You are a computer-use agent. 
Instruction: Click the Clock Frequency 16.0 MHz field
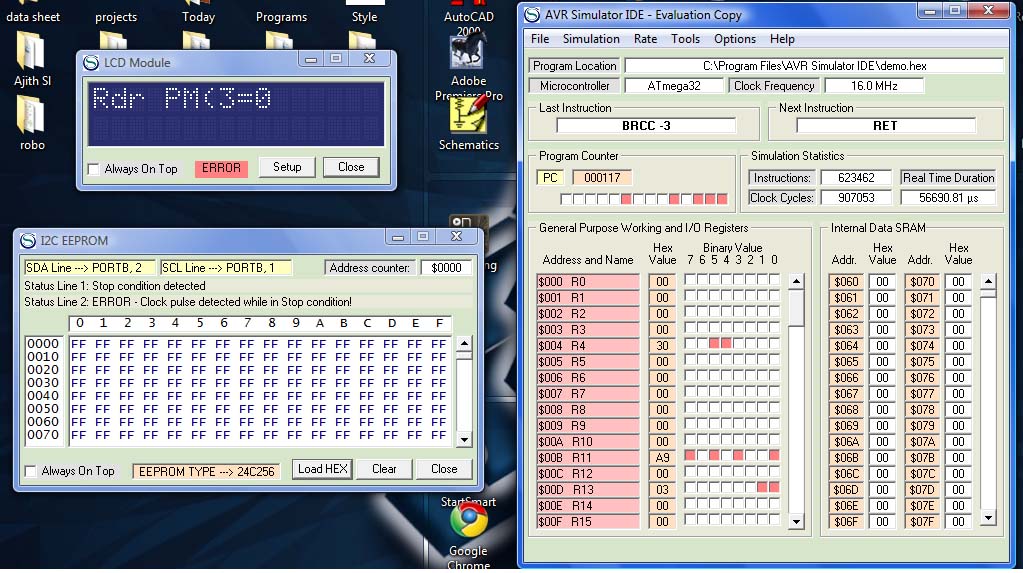point(874,86)
